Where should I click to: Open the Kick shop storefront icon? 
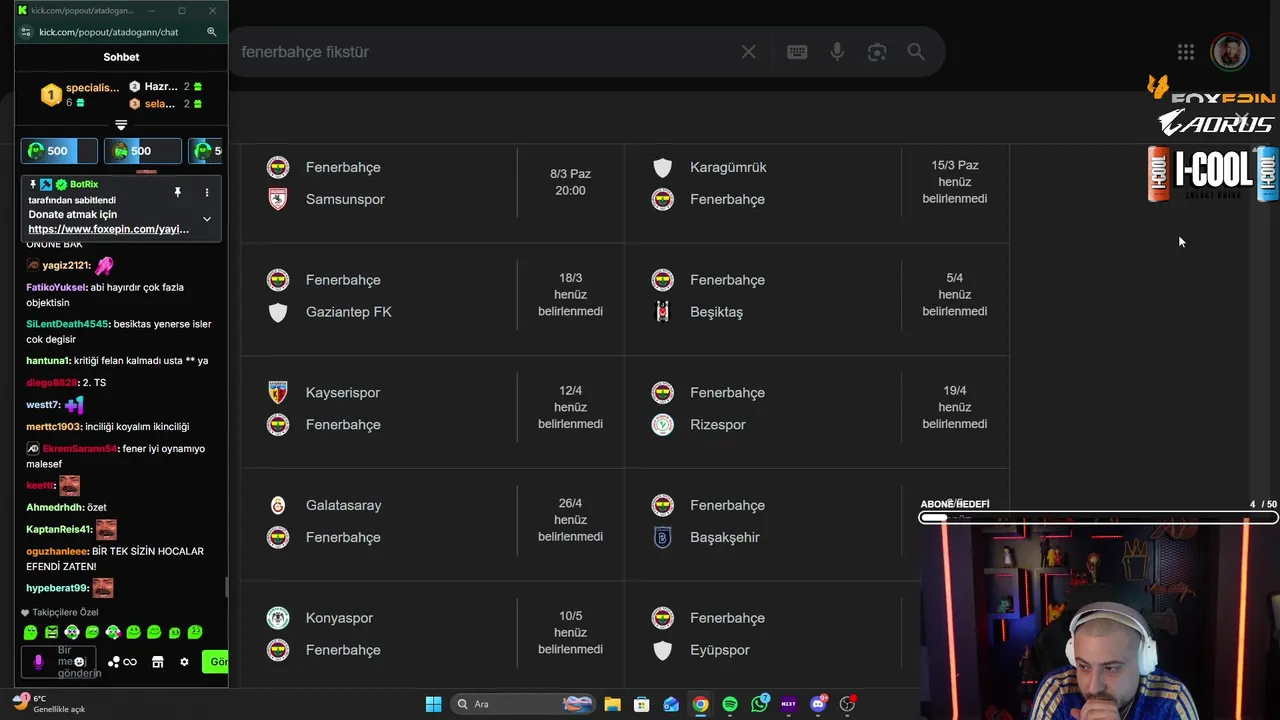pyautogui.click(x=157, y=662)
